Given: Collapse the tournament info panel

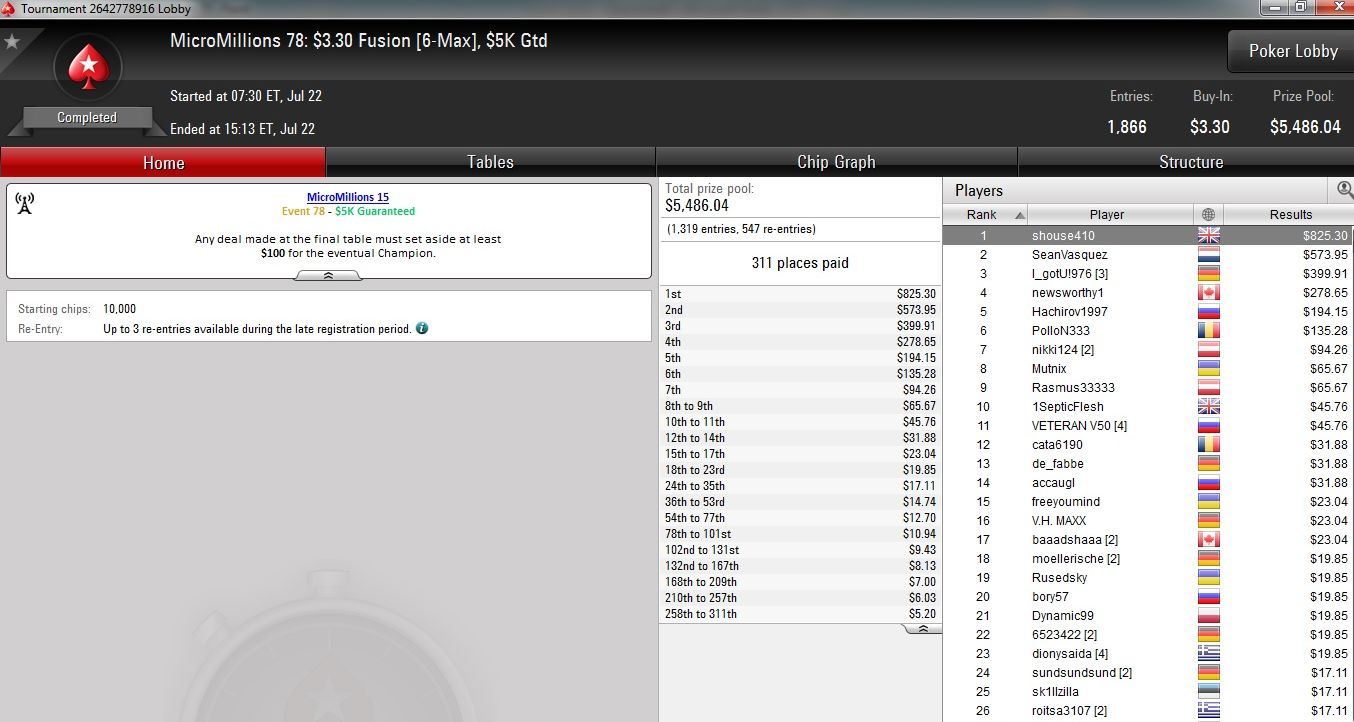Looking at the screenshot, I should [x=329, y=275].
